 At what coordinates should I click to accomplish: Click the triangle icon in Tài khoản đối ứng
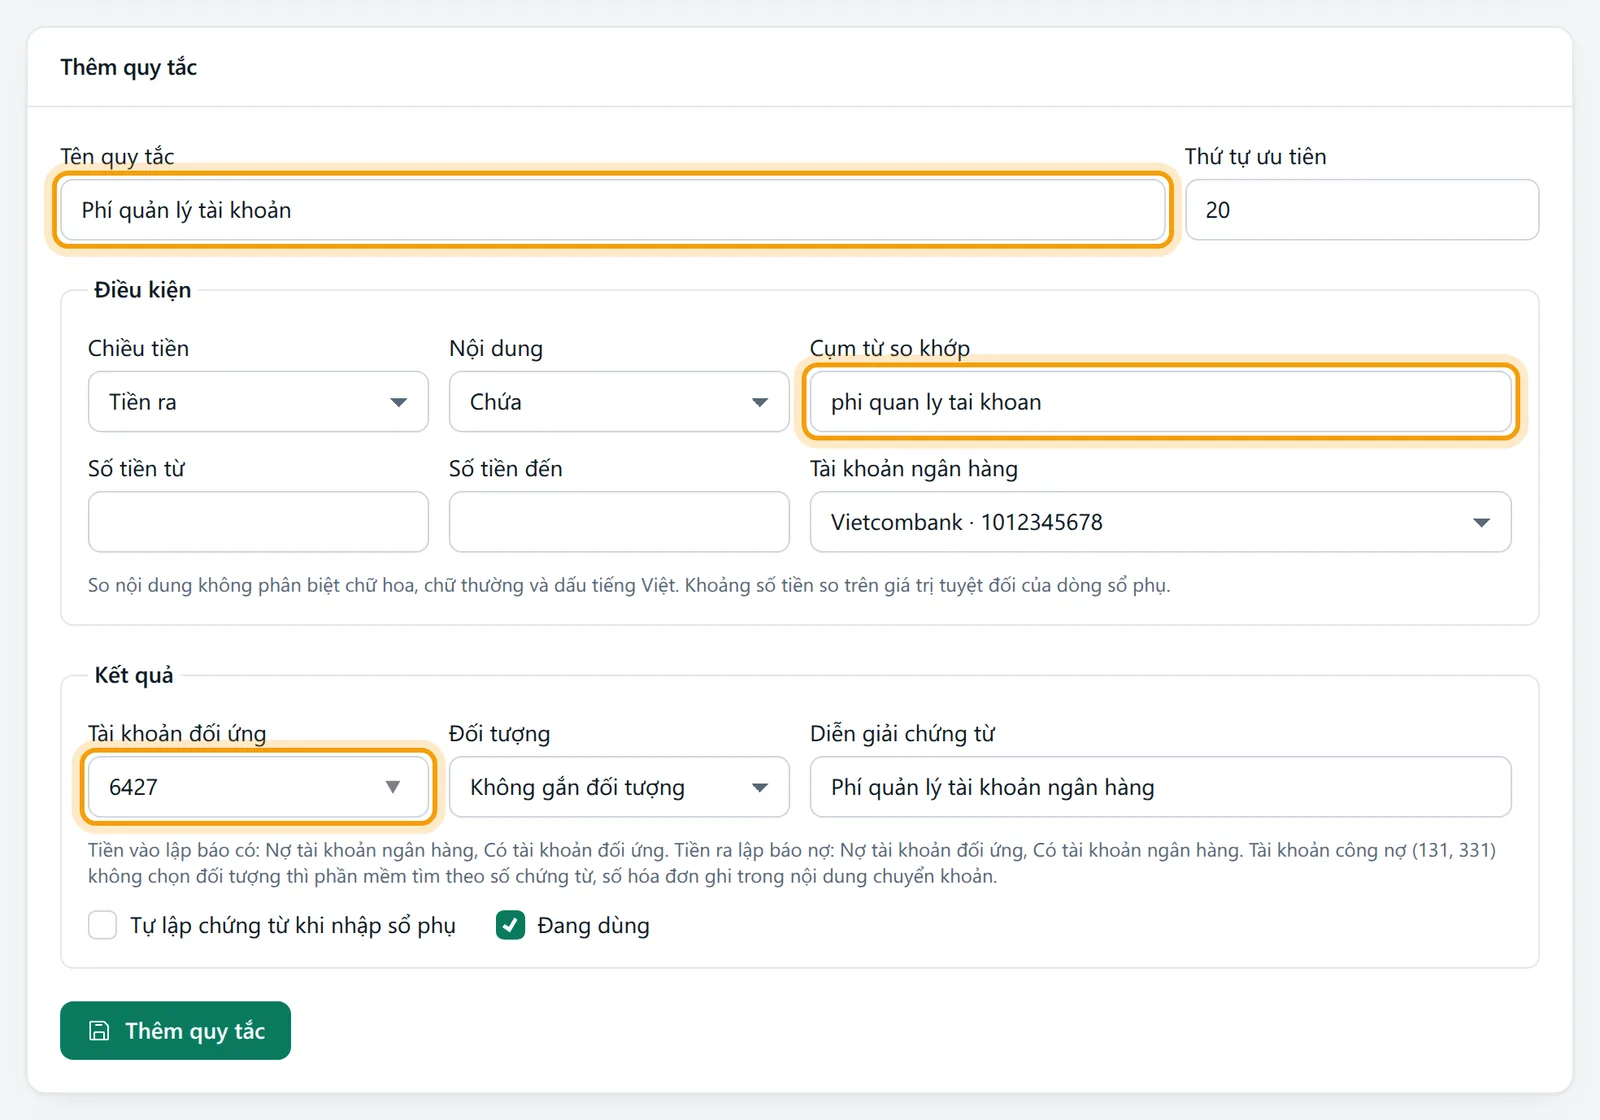point(393,787)
